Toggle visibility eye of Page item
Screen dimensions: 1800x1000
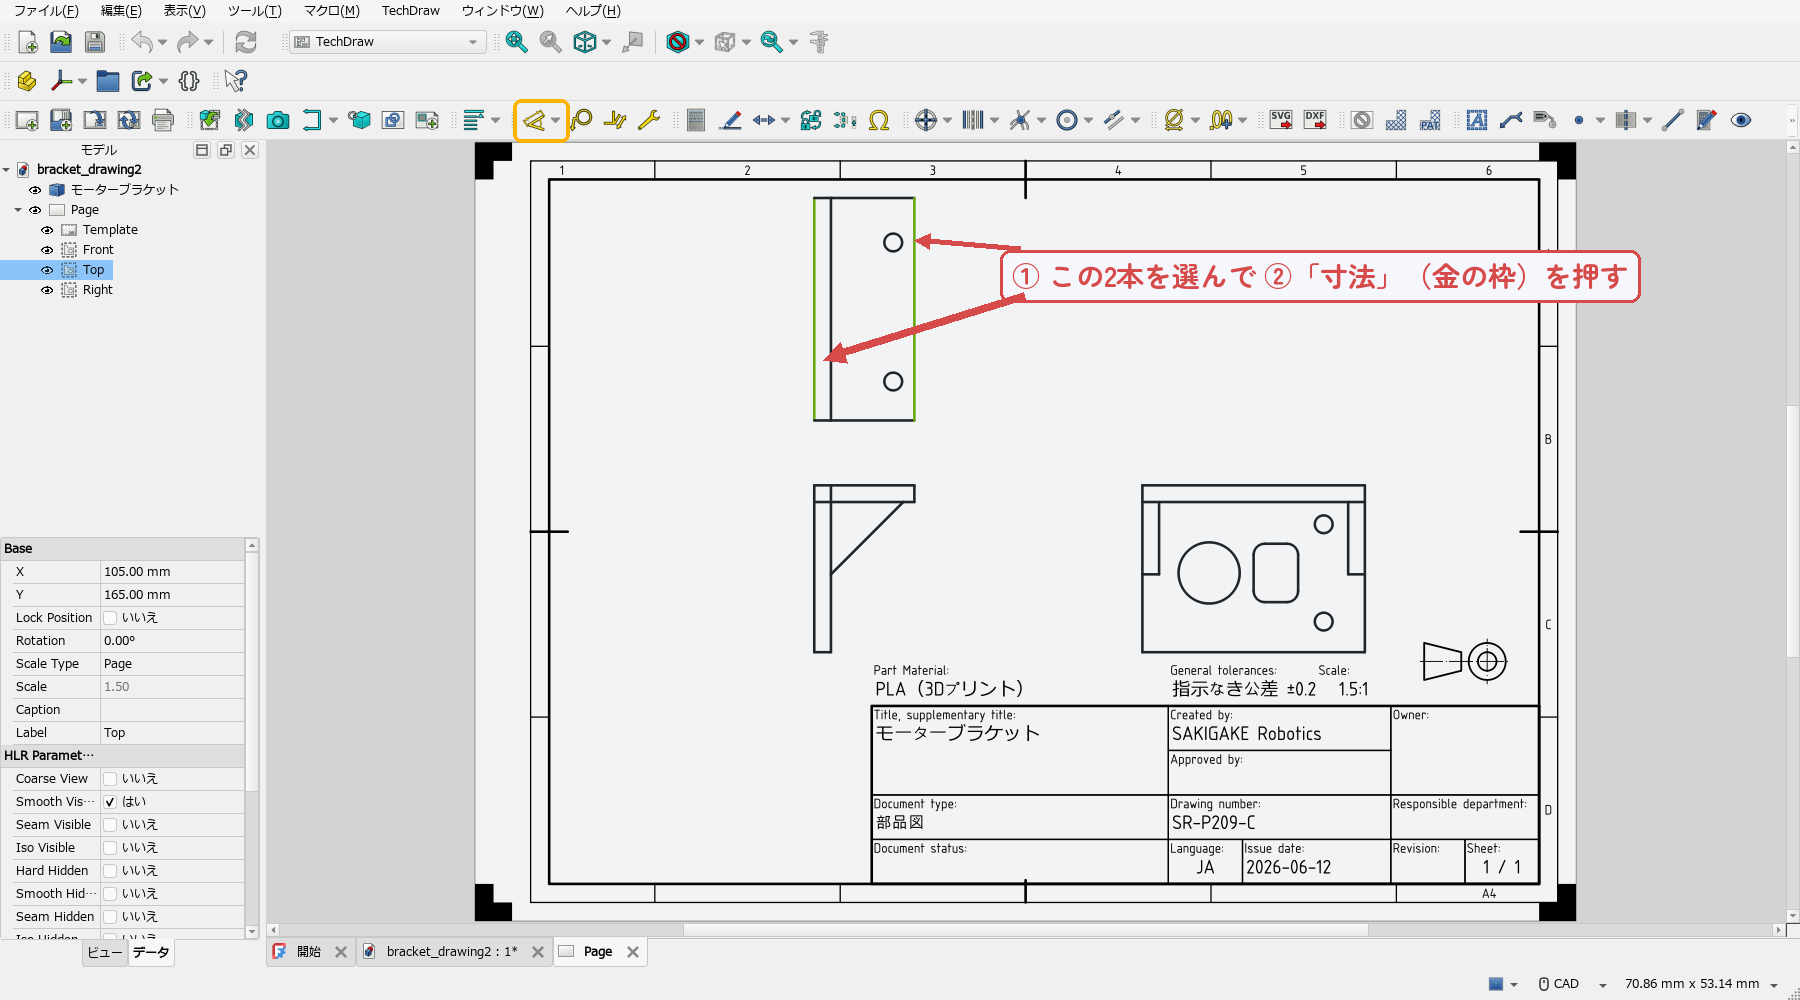point(35,210)
